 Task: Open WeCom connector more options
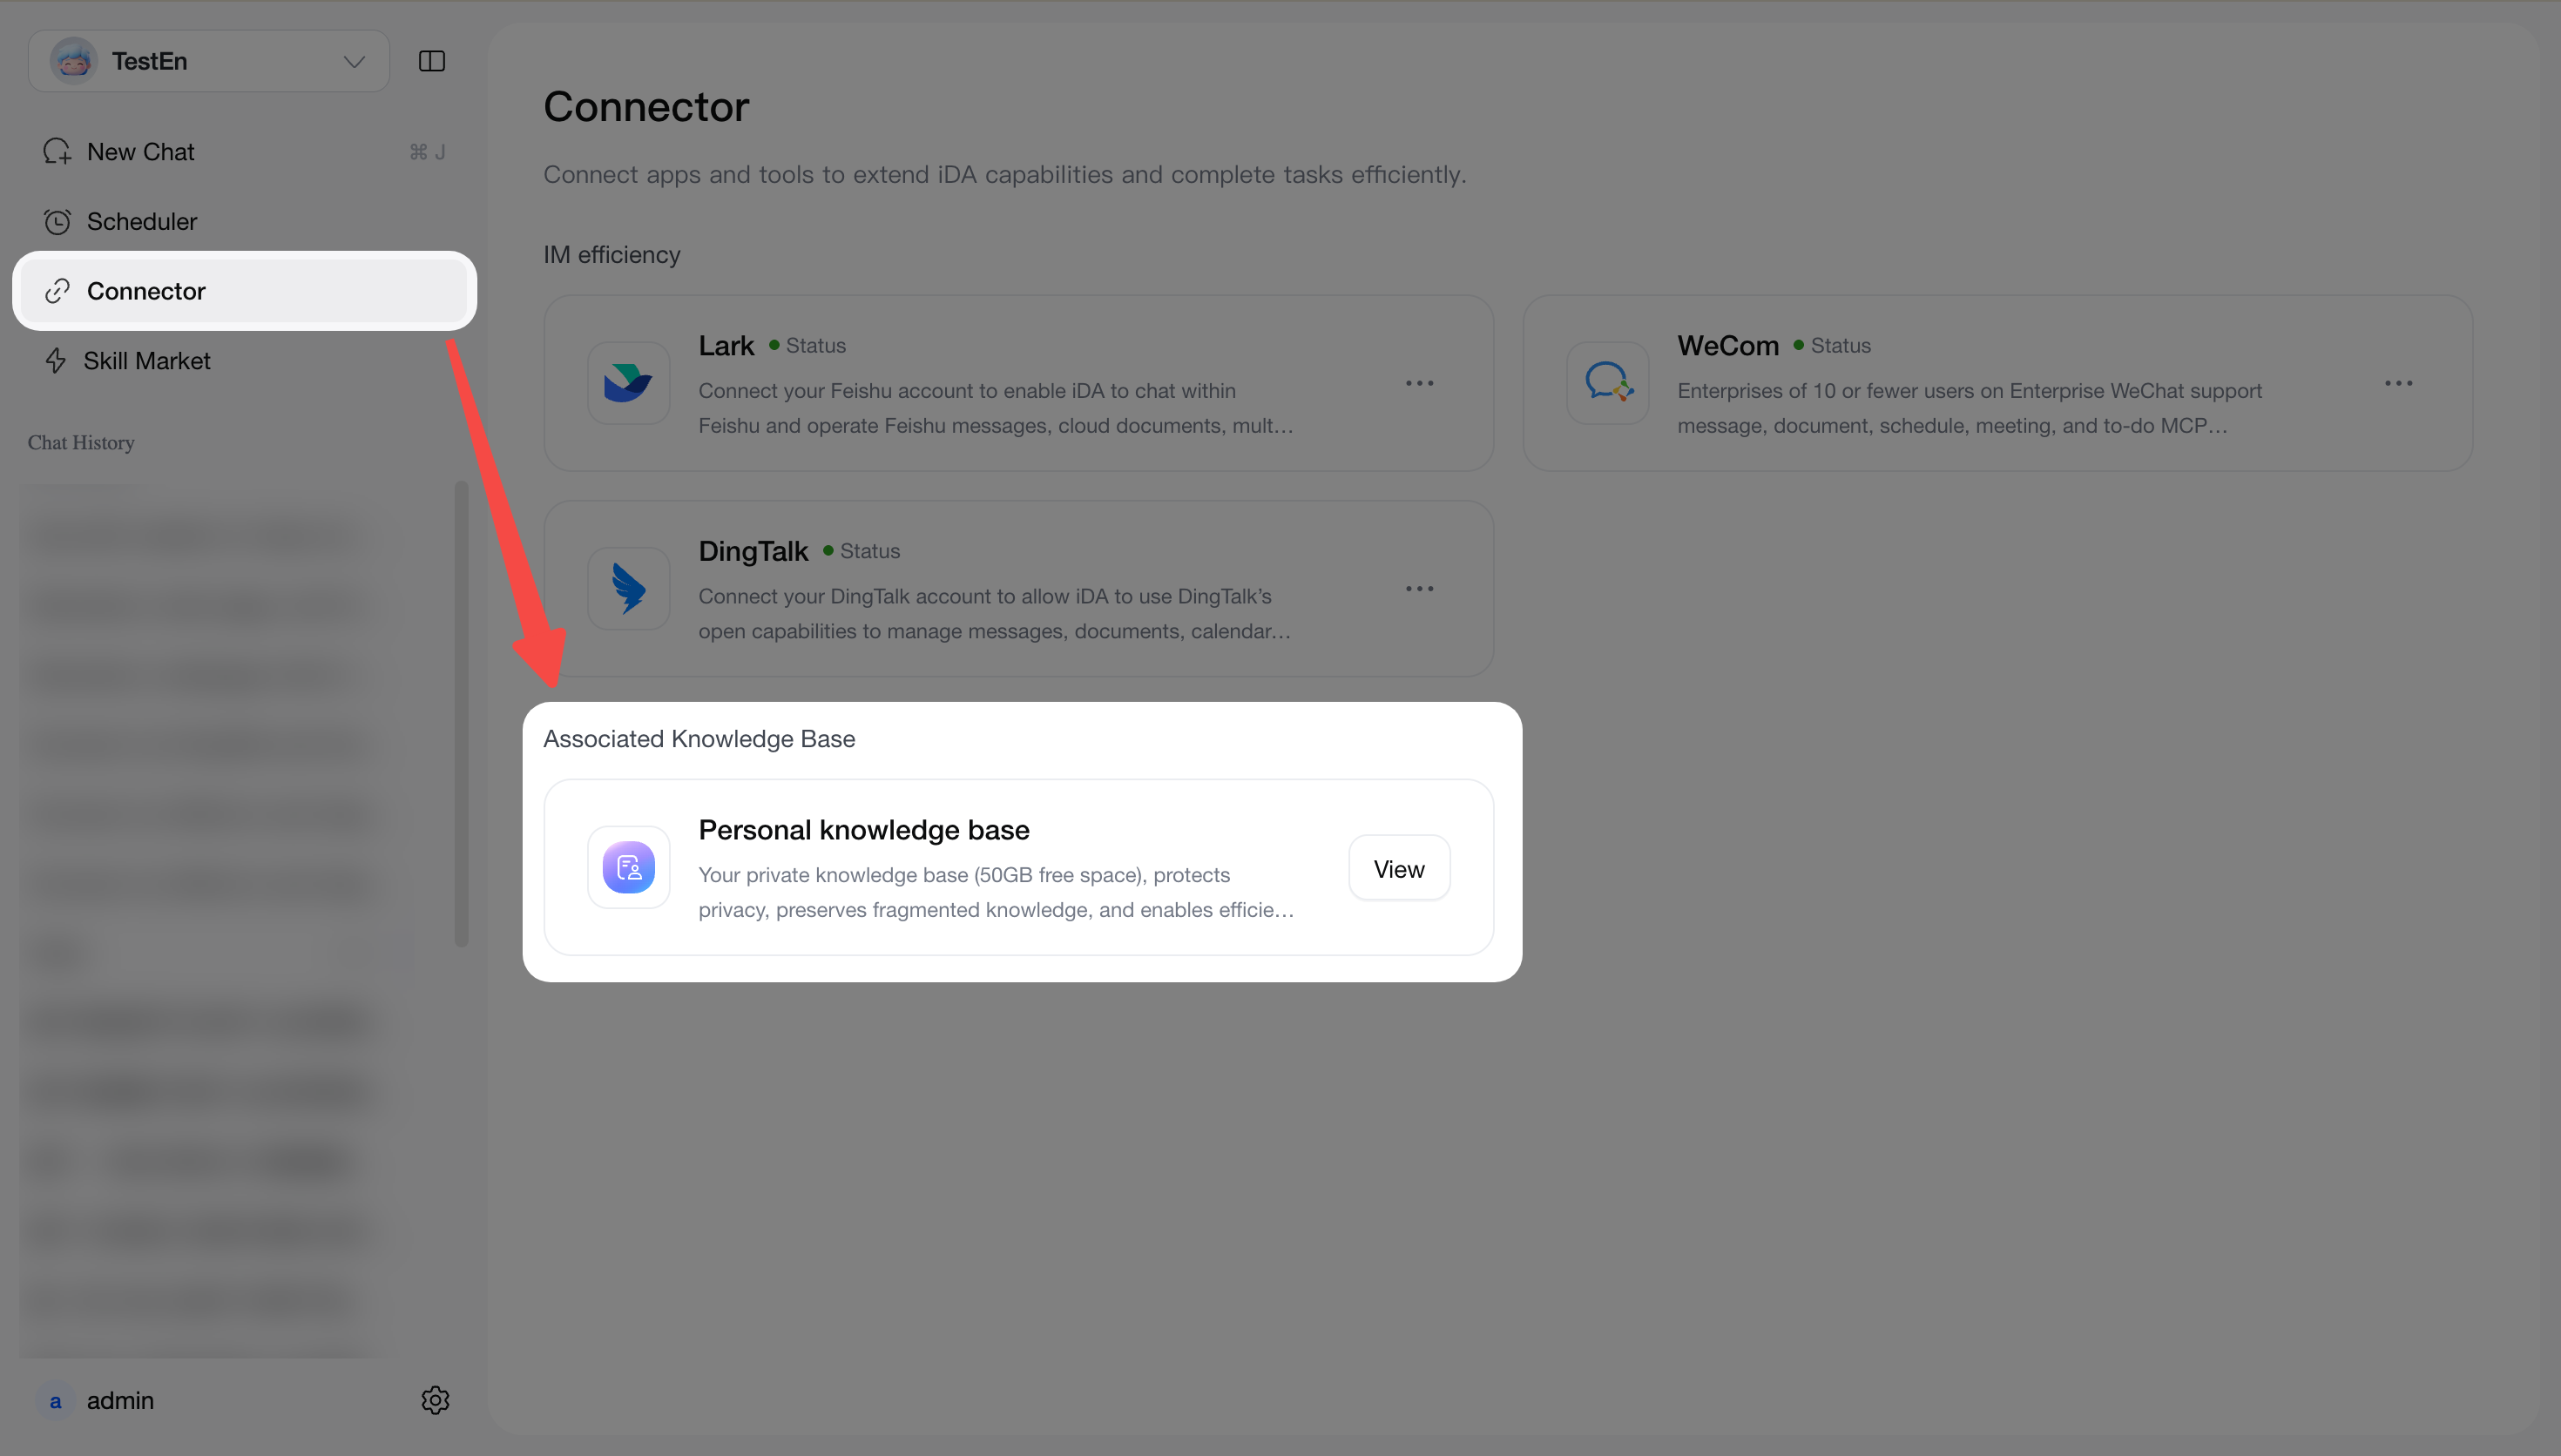2398,383
